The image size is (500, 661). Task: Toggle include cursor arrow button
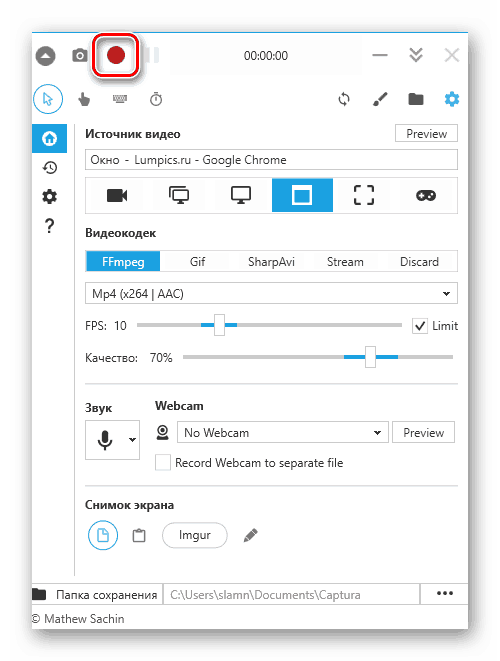(x=48, y=99)
